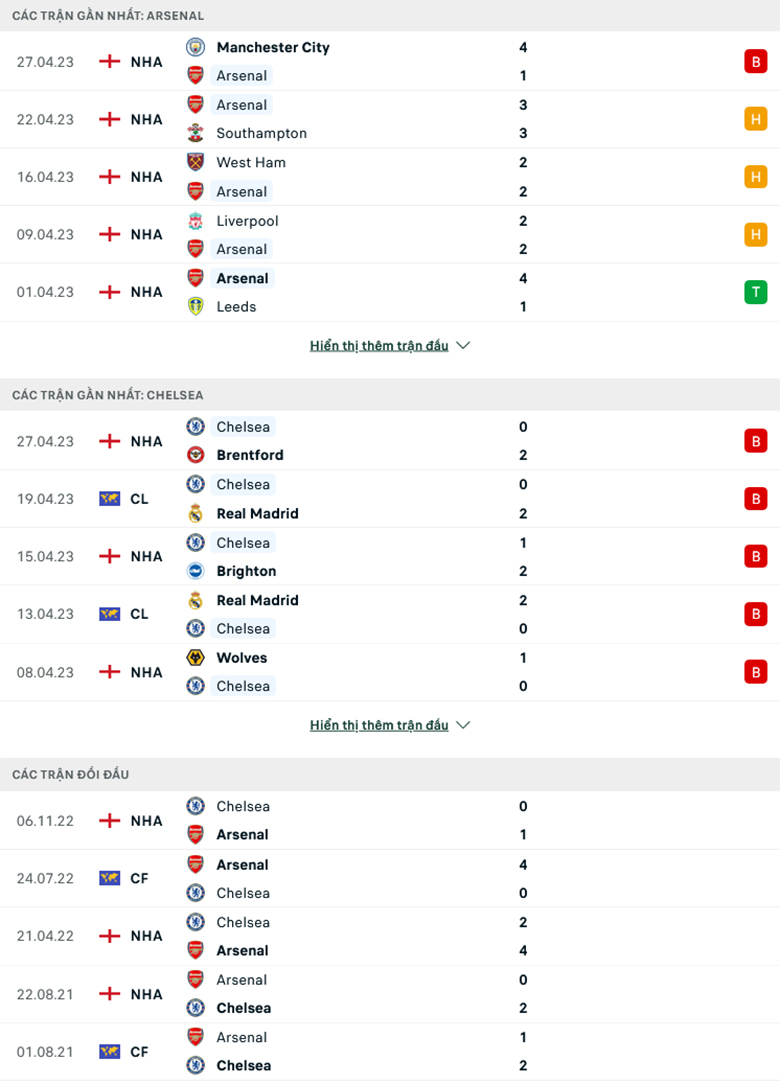The height and width of the screenshot is (1084, 780).
Task: Click the Brighton club crest
Action: click(x=196, y=571)
